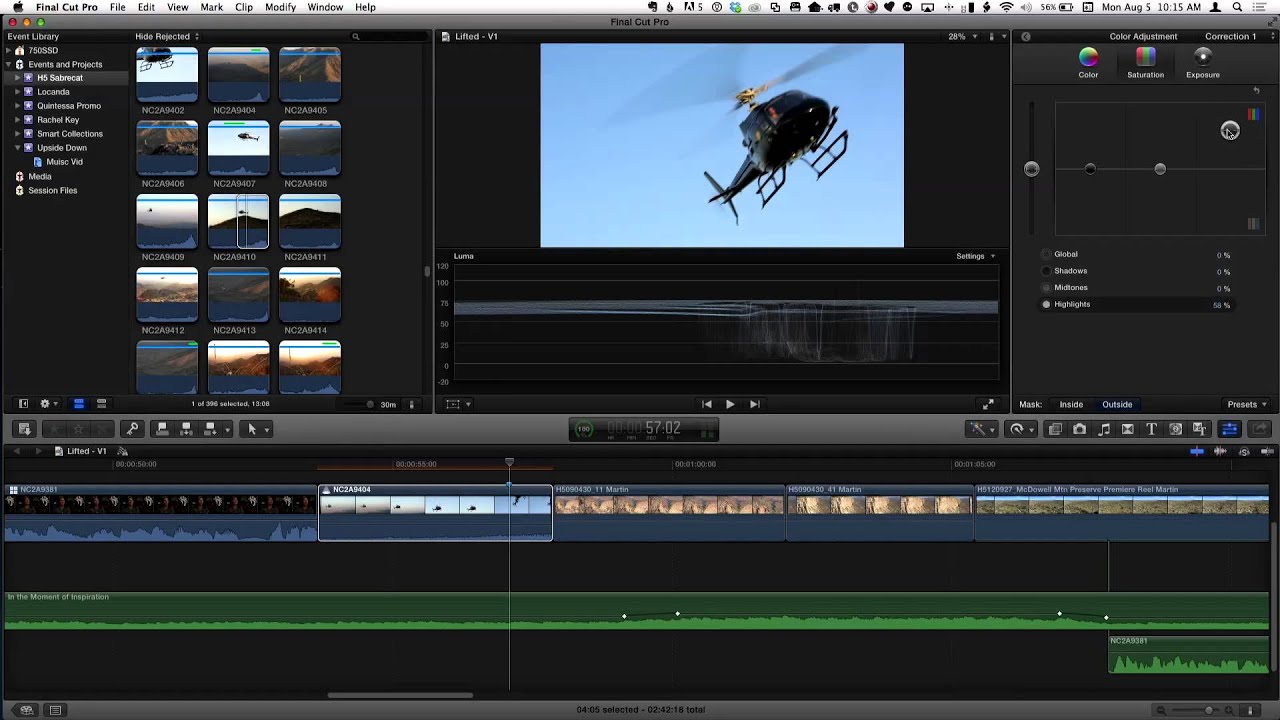Click the connect clip to primary storyline icon
Viewport: 1280px width, 720px height.
click(162, 429)
